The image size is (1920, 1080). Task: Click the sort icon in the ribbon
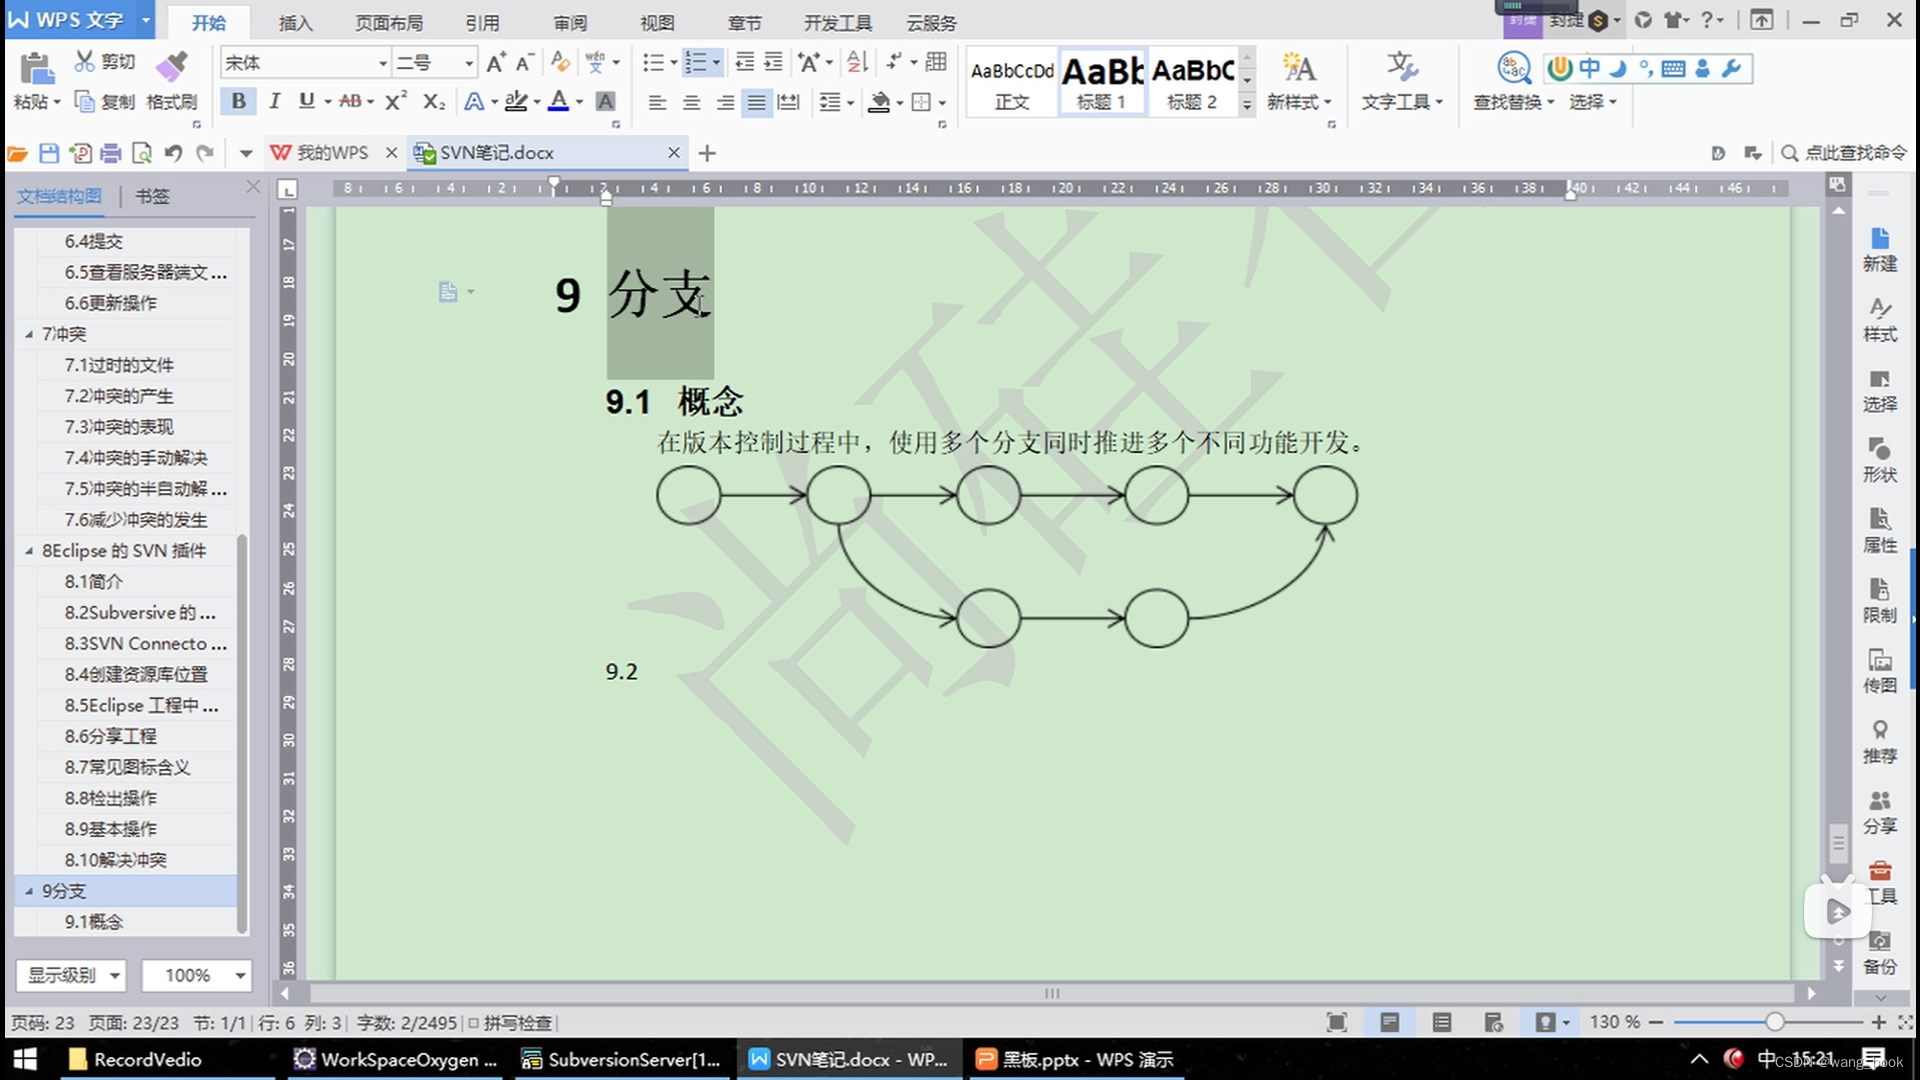tap(856, 63)
